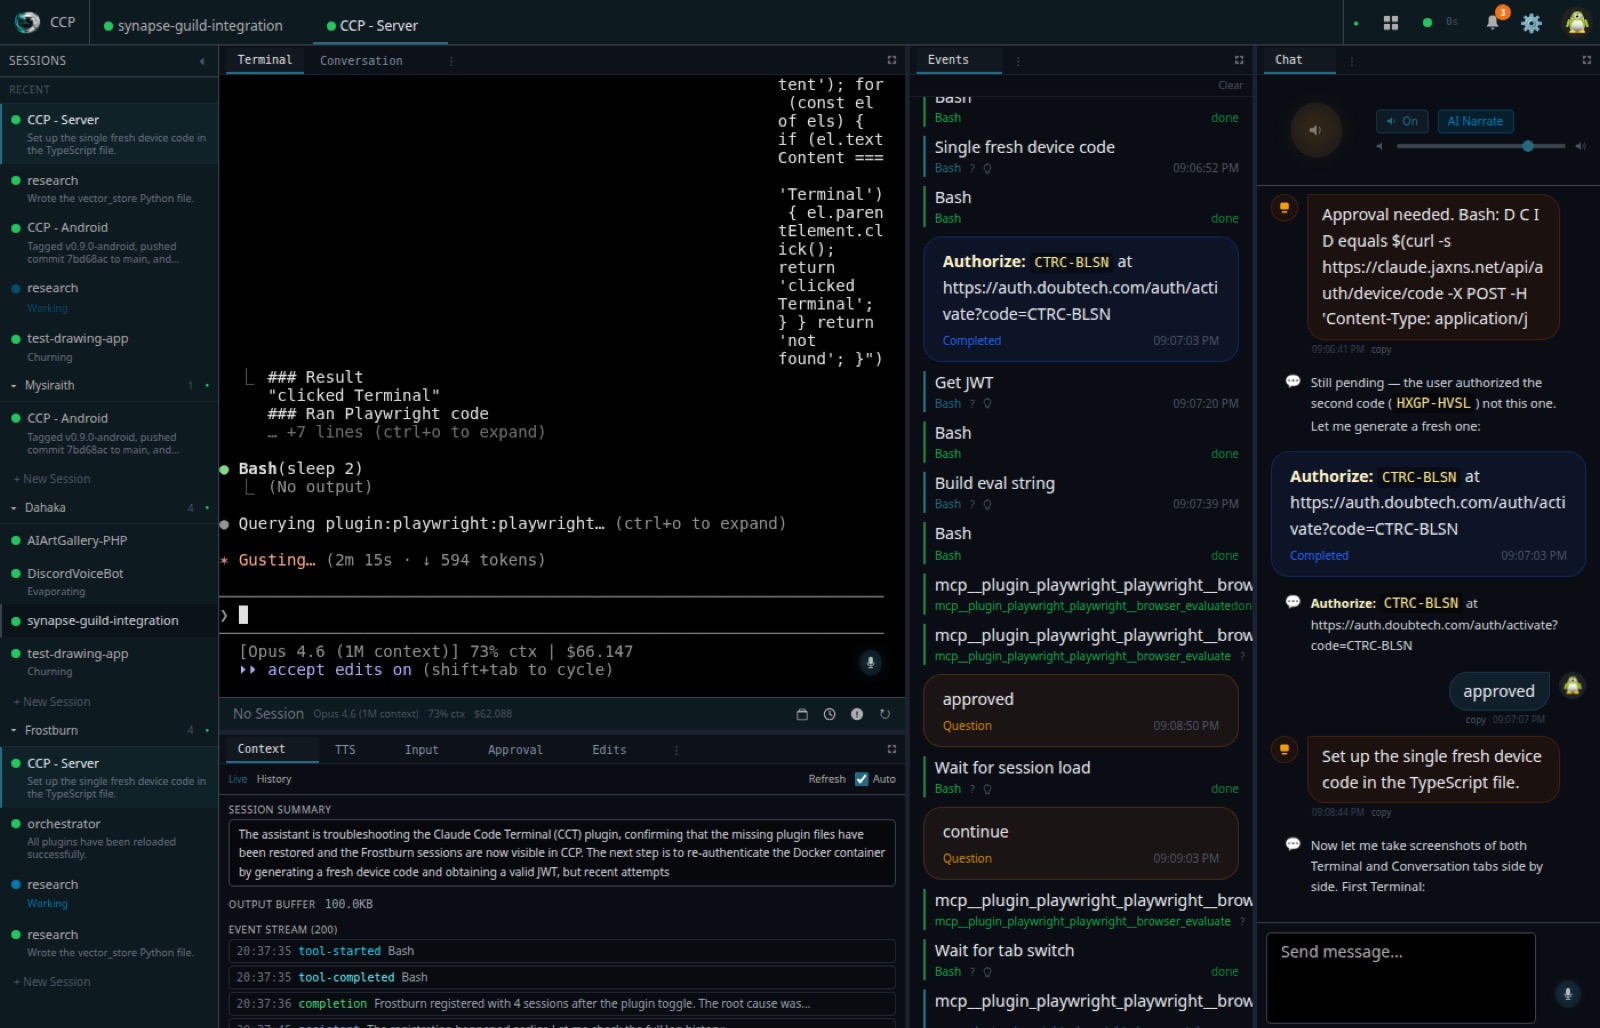Open the DiscordVoiceBot session
The width and height of the screenshot is (1600, 1028).
click(109, 582)
